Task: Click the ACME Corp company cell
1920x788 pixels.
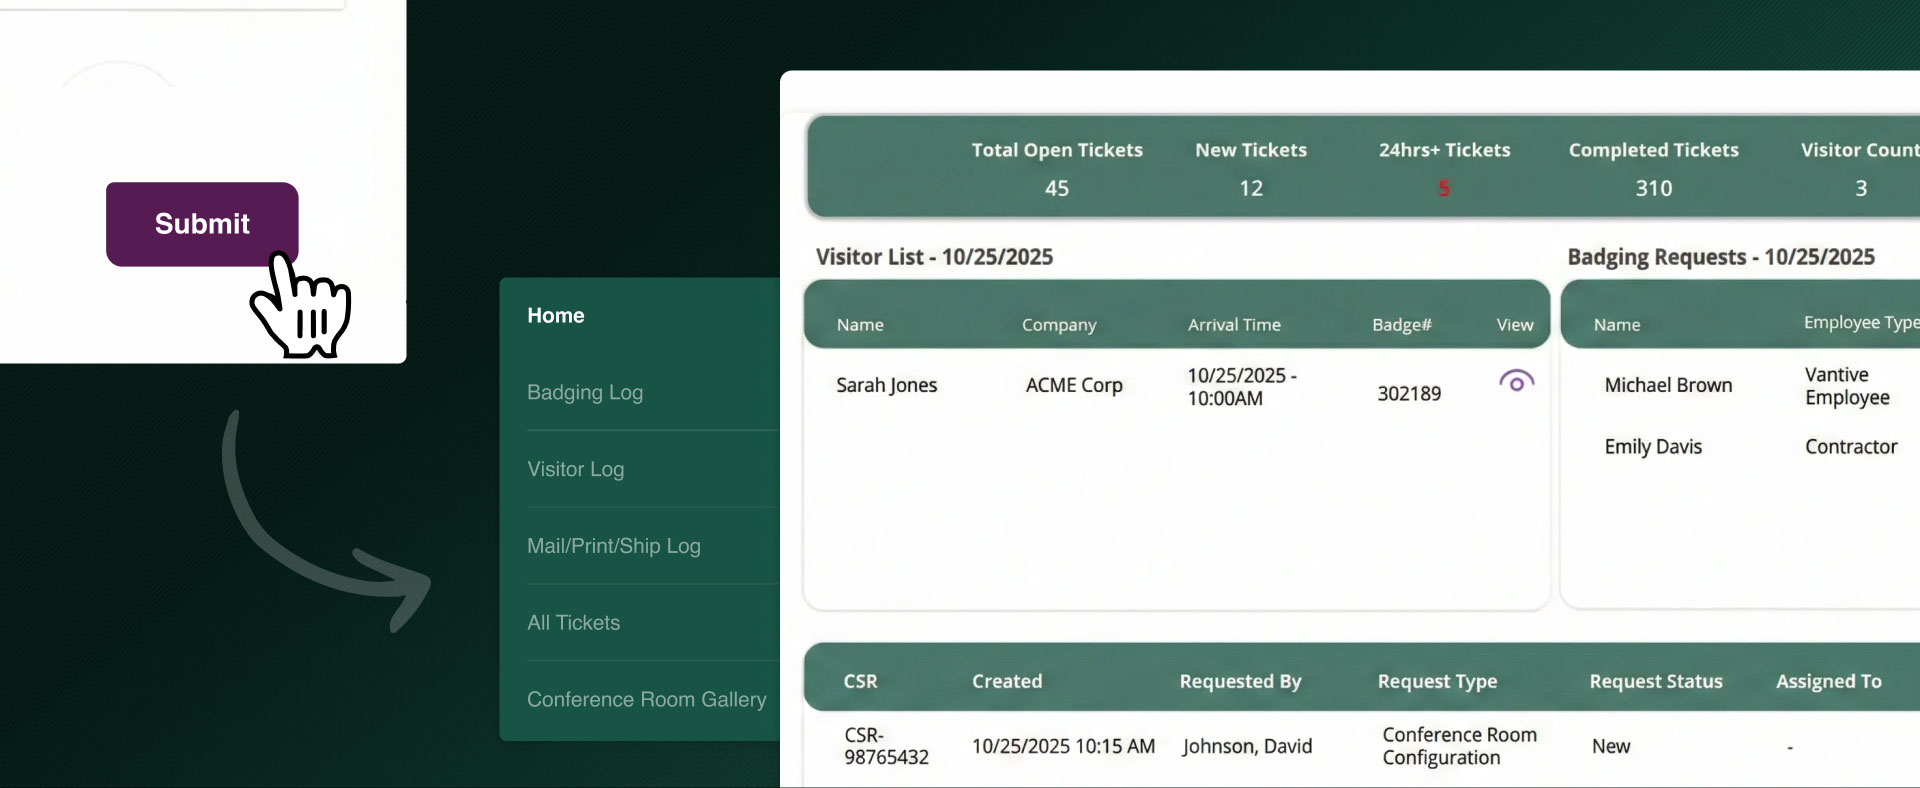Action: 1074,385
